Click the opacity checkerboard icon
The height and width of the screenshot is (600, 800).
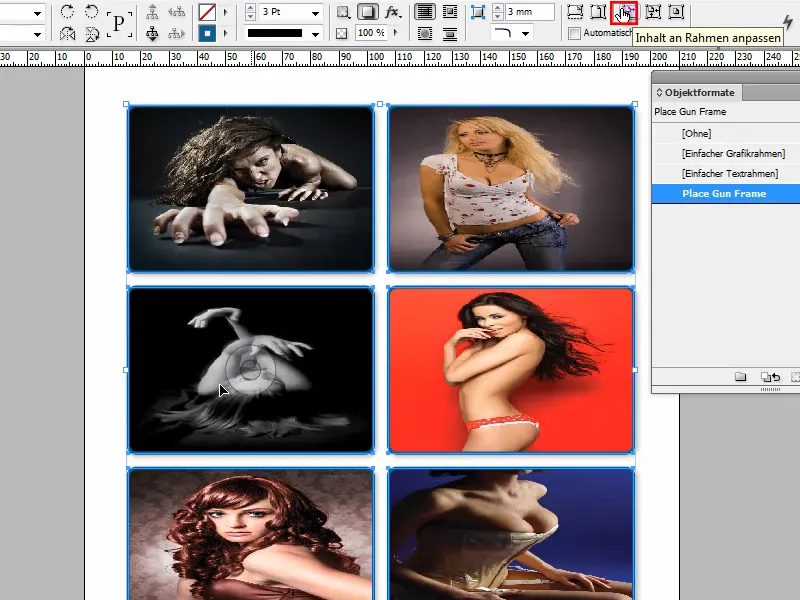pos(341,34)
